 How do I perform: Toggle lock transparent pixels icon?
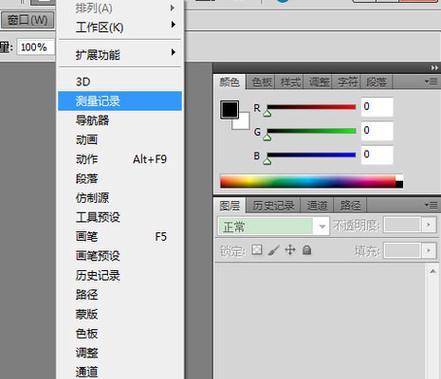[x=257, y=250]
